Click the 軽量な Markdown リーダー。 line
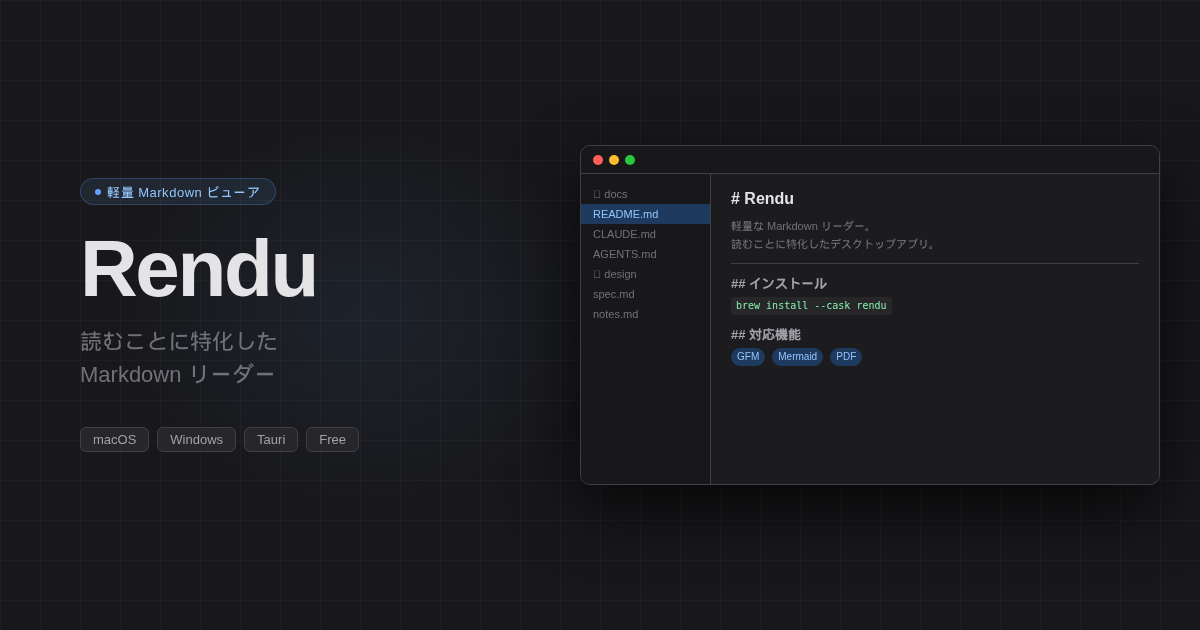 [x=803, y=226]
